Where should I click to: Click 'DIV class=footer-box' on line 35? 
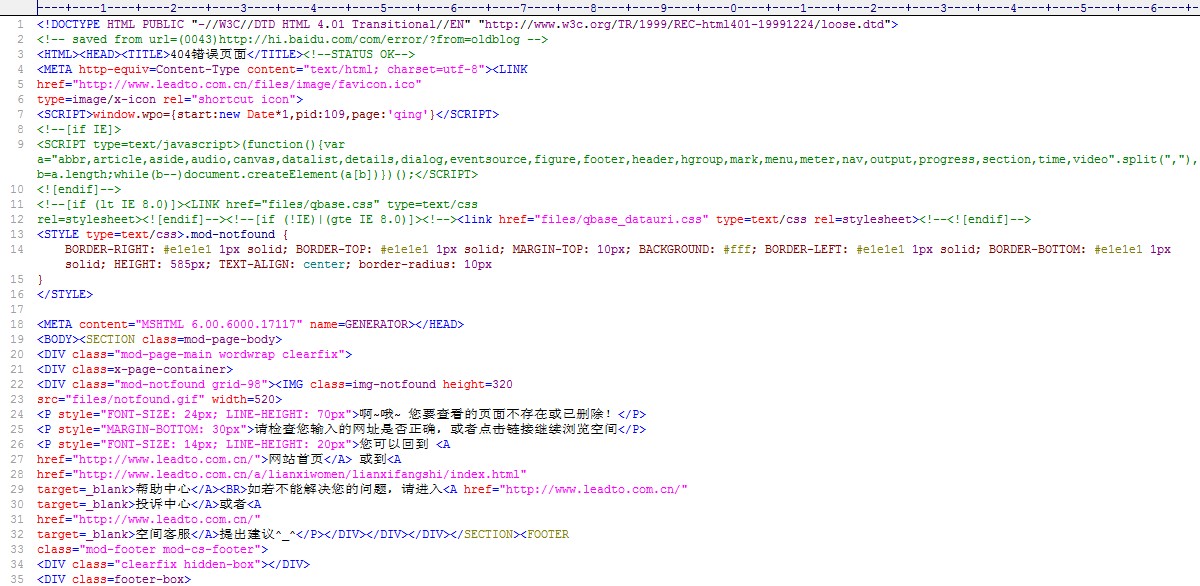click(114, 579)
